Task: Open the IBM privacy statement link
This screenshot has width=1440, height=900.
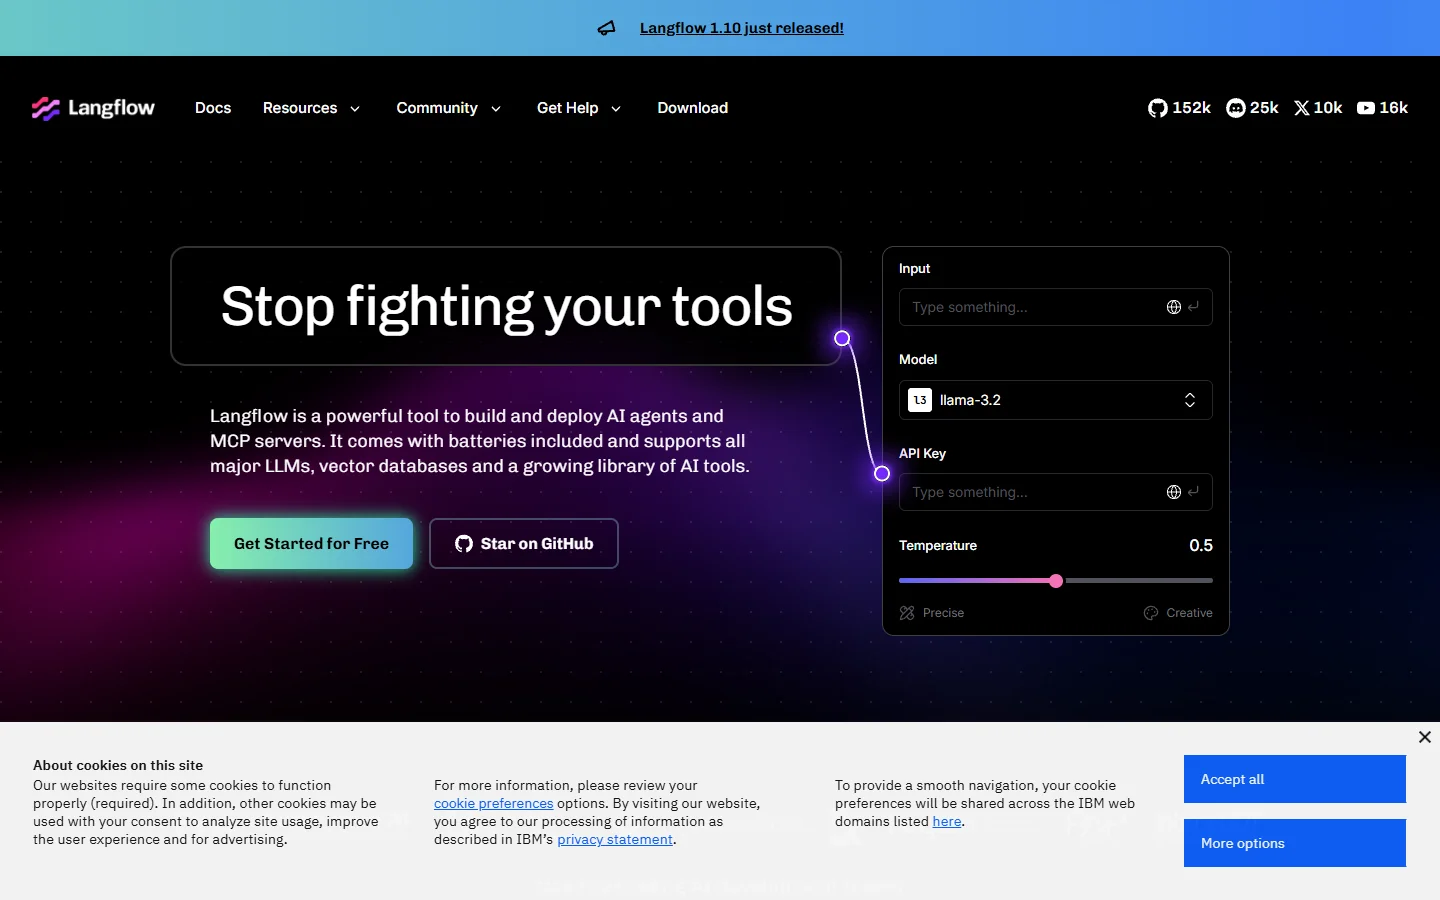Action: (x=615, y=839)
